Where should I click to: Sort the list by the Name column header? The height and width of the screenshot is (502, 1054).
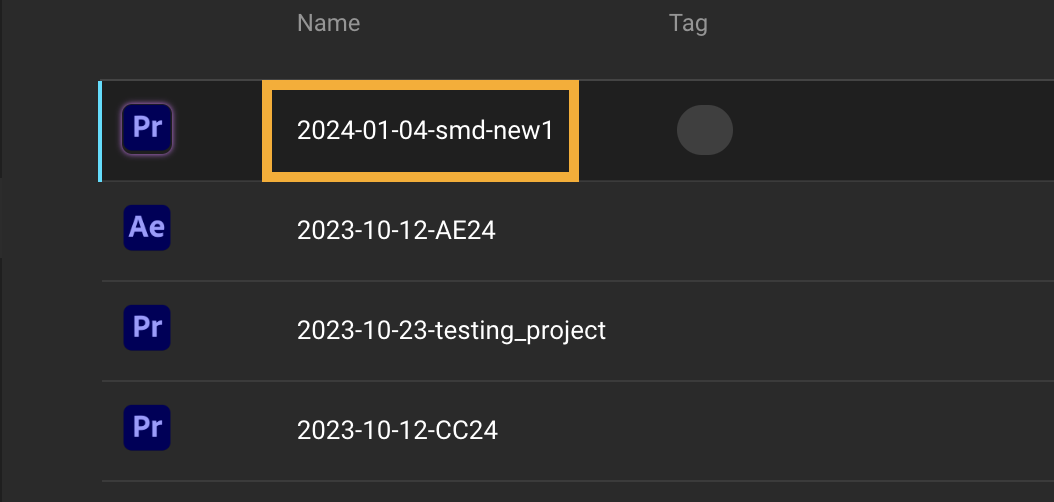click(x=328, y=23)
